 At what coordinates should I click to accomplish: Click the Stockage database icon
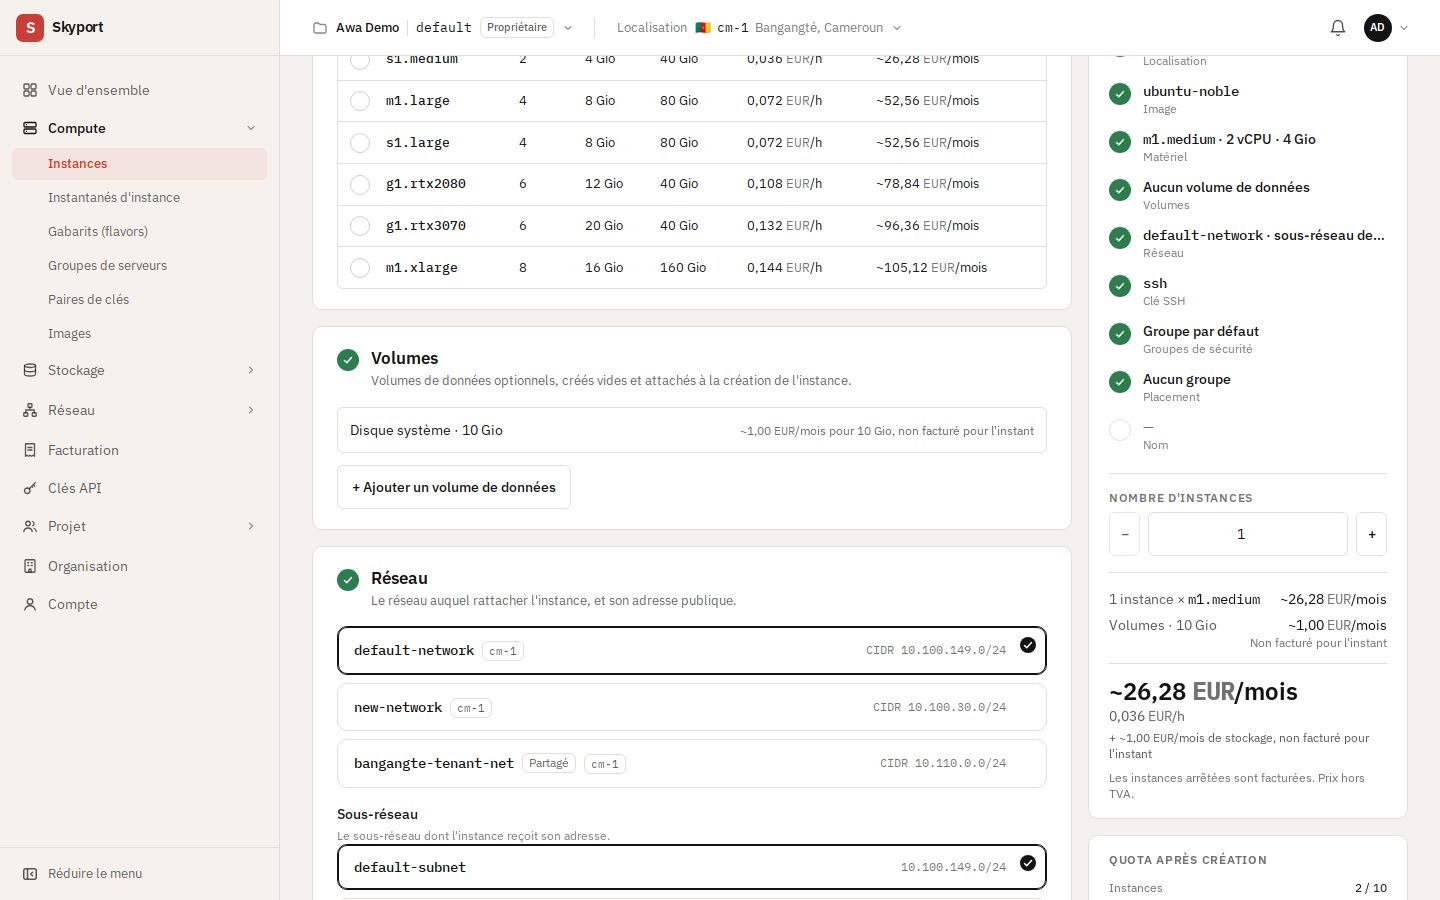point(30,370)
